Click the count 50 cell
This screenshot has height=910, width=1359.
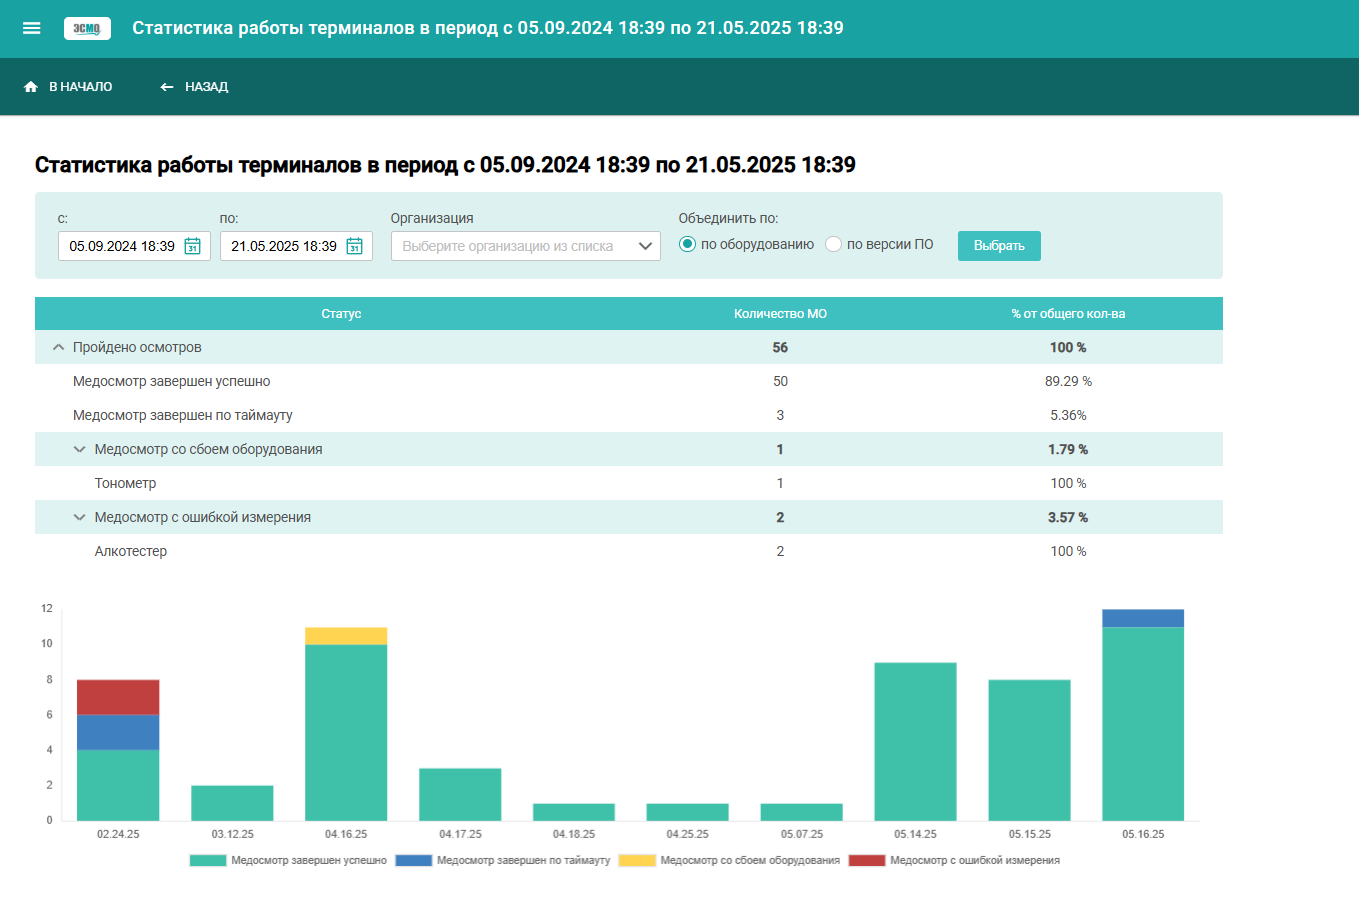(x=780, y=381)
